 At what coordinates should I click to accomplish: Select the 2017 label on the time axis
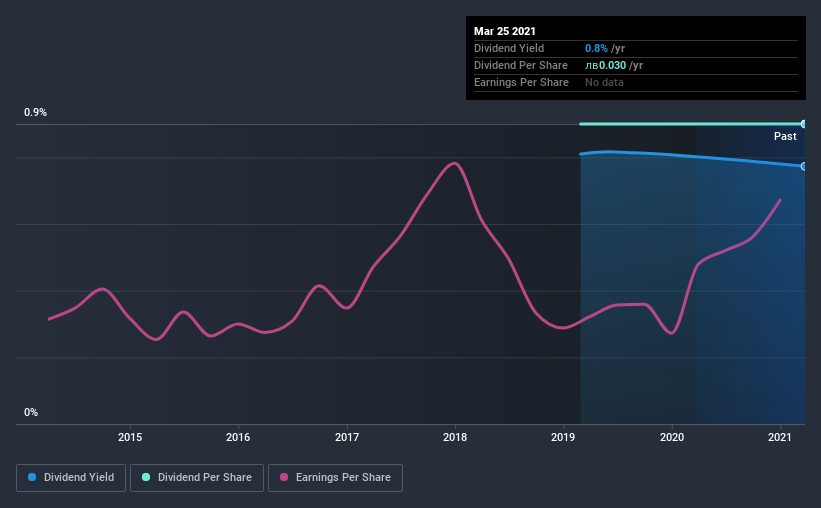click(x=347, y=437)
